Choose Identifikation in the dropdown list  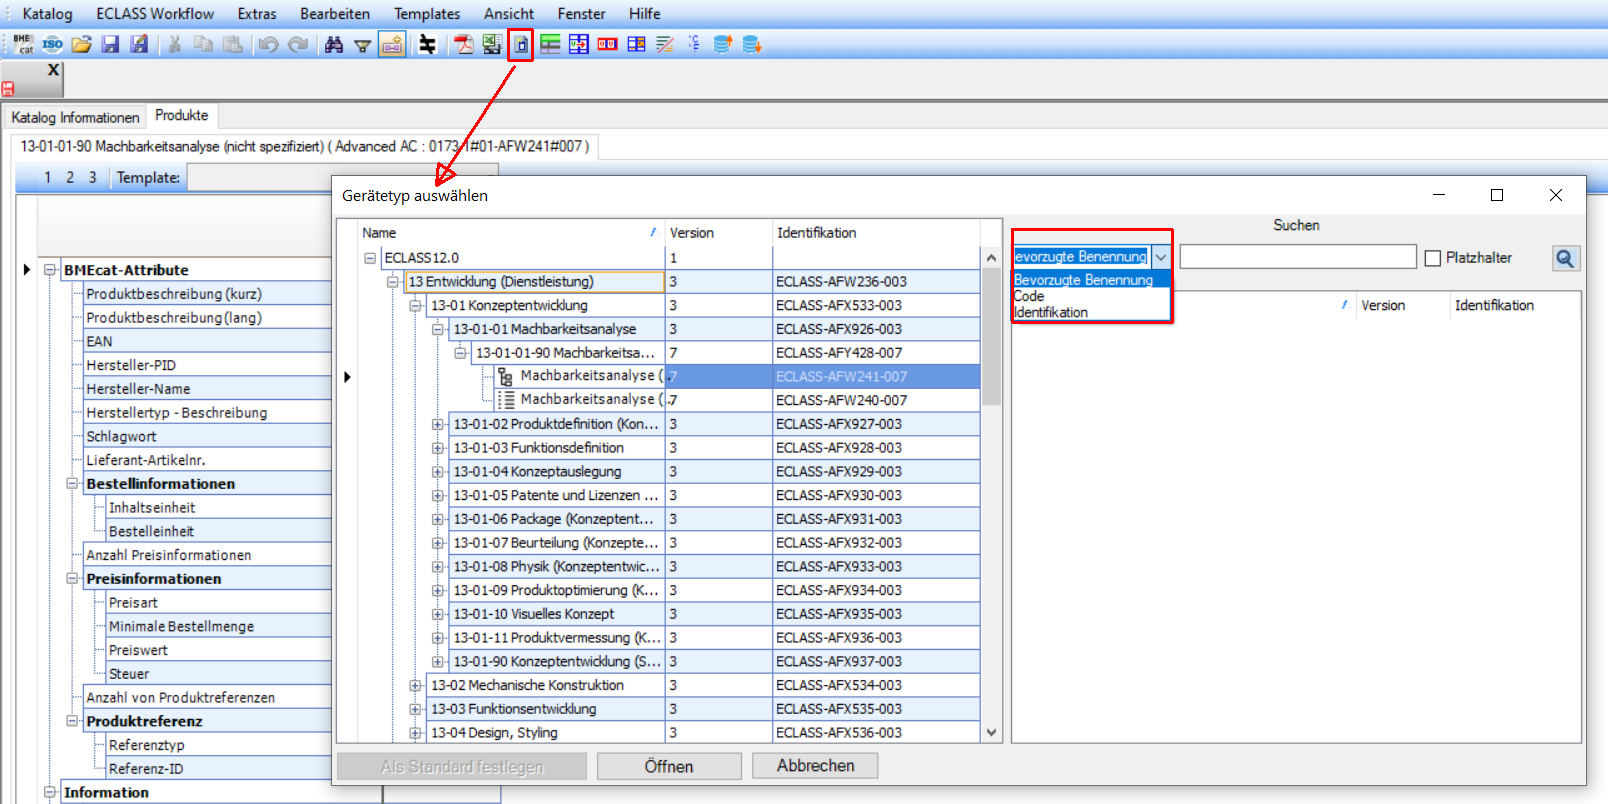[1051, 312]
